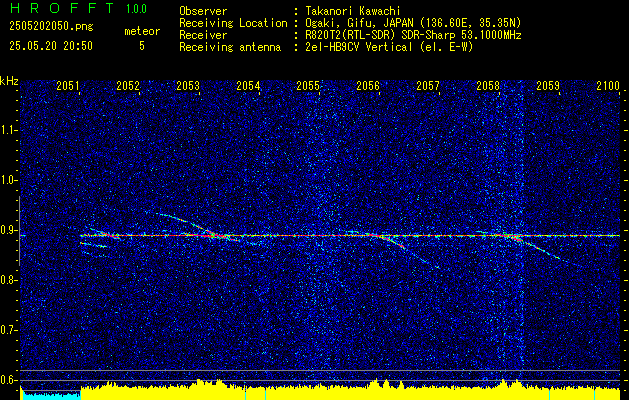Click the 2100 time marker
This screenshot has height=400, width=629.
[x=608, y=85]
